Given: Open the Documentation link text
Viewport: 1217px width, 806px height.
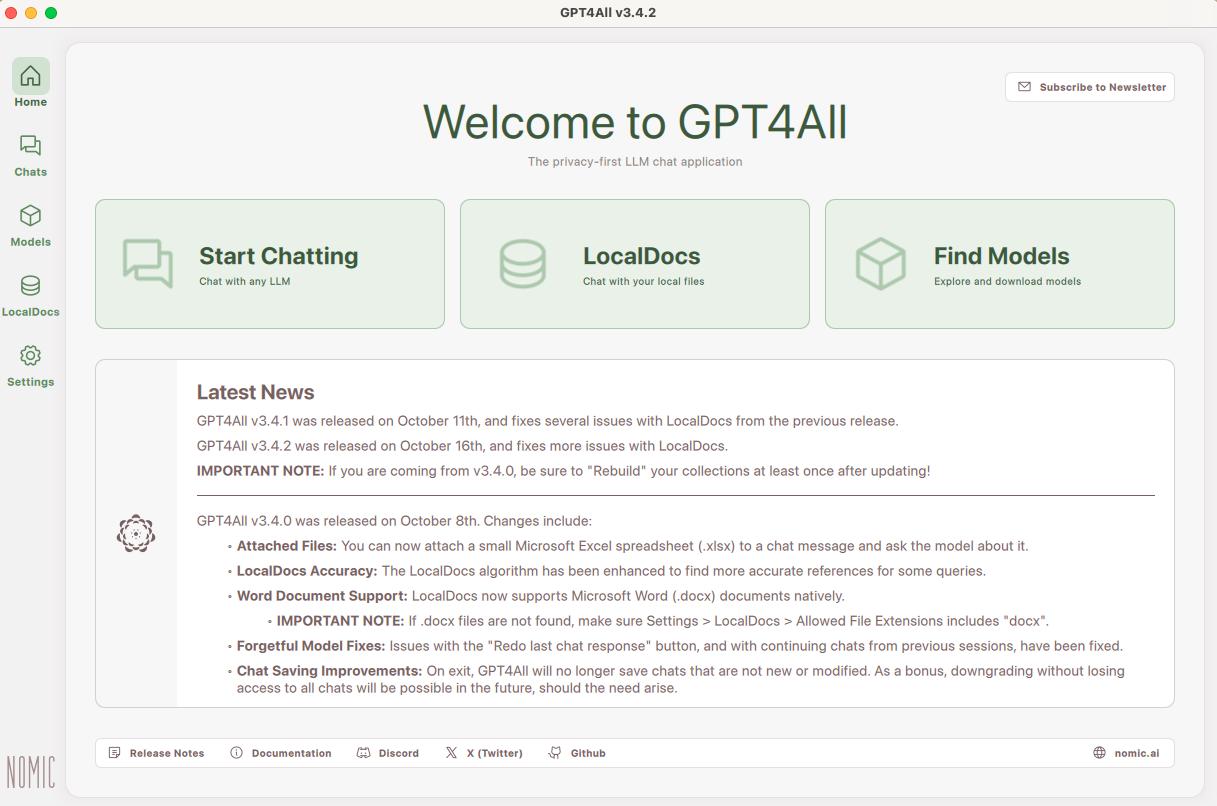Looking at the screenshot, I should pos(291,753).
